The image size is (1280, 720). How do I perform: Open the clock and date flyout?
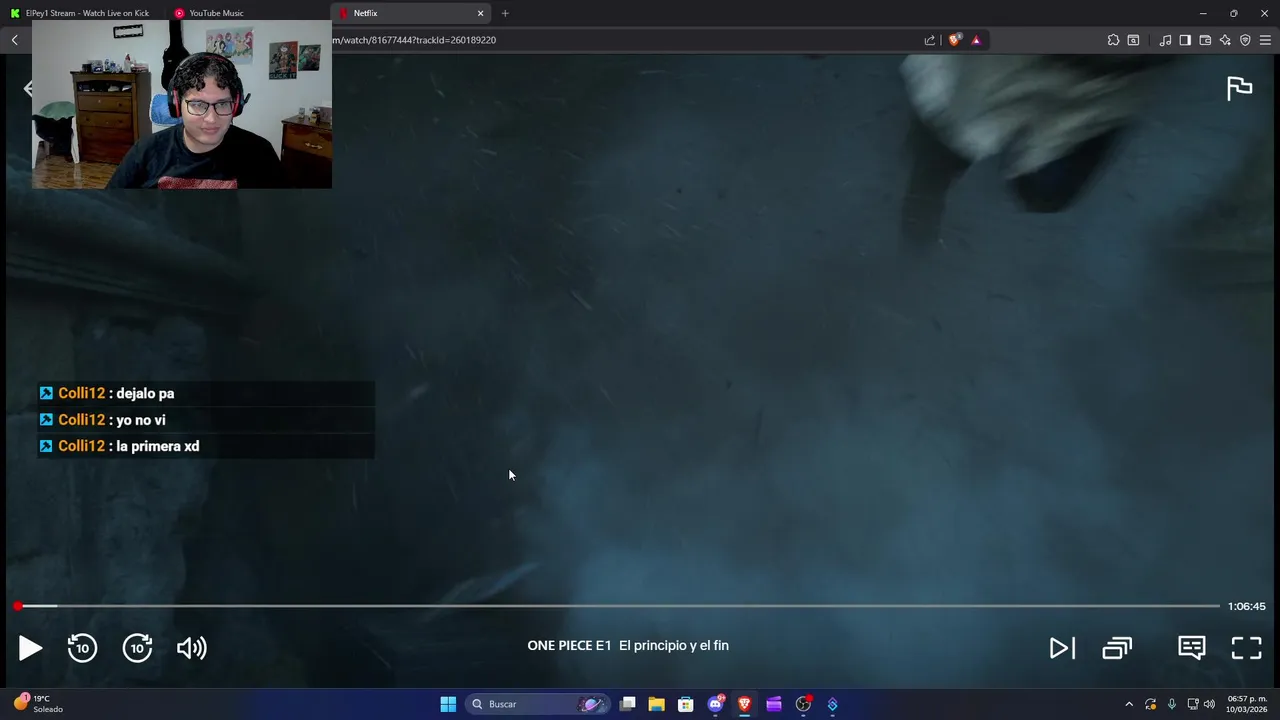(x=1247, y=704)
